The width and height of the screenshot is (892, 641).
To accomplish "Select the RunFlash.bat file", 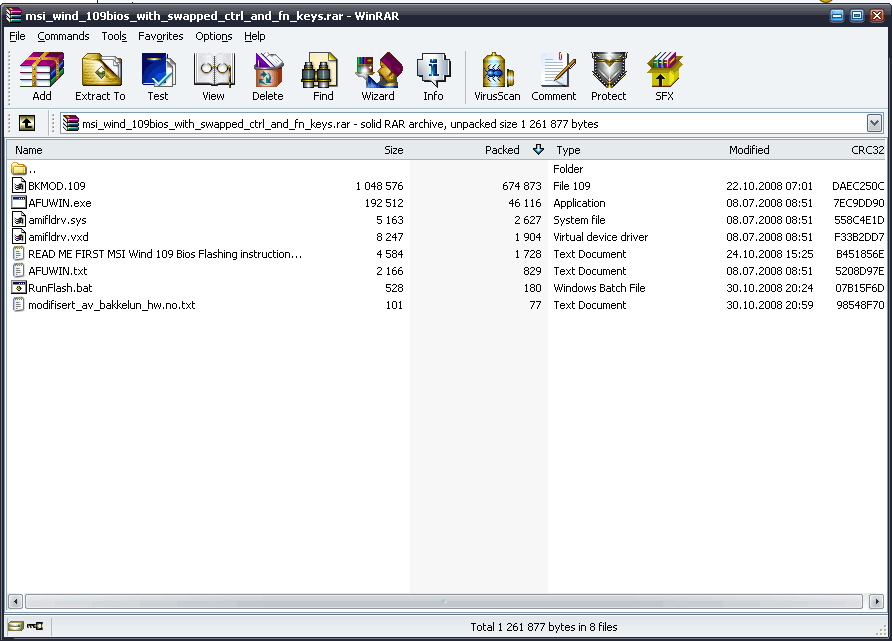I will [x=52, y=288].
